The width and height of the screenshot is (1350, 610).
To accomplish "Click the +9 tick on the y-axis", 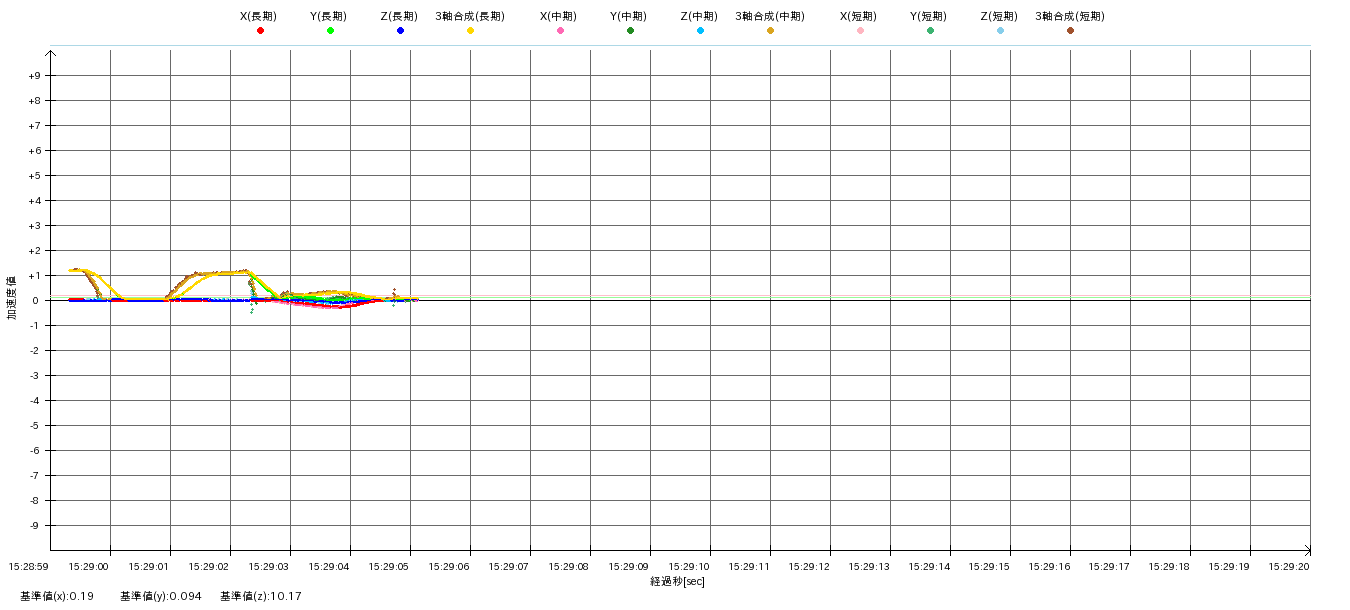I will click(35, 76).
